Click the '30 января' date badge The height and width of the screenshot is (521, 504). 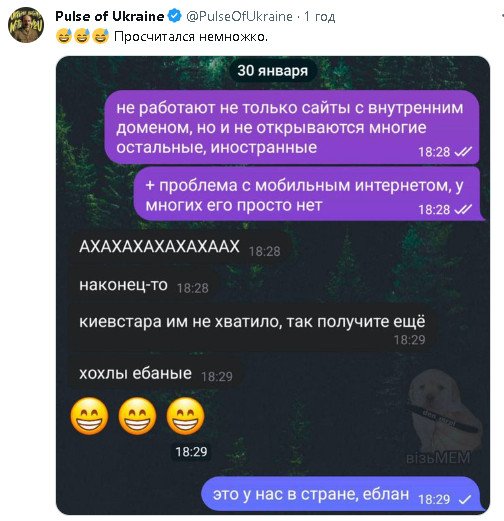point(273,71)
